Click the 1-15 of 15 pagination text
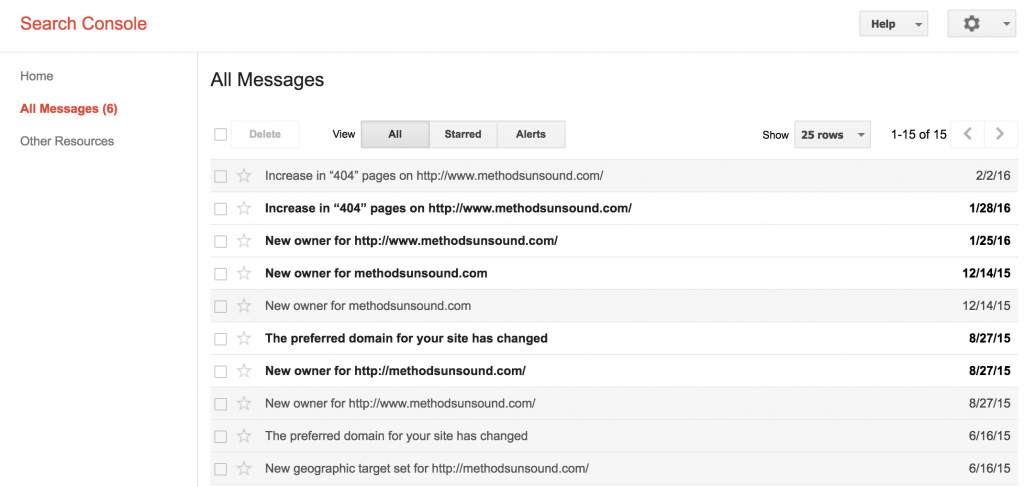 [x=919, y=134]
